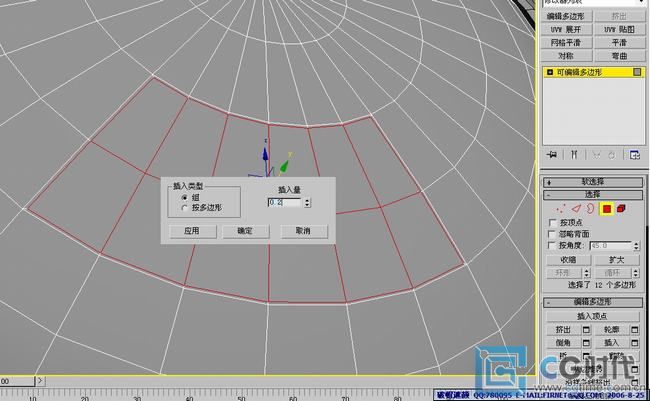Collapse the 选择 rollout
Screen dimensions: 650x401
(593, 194)
